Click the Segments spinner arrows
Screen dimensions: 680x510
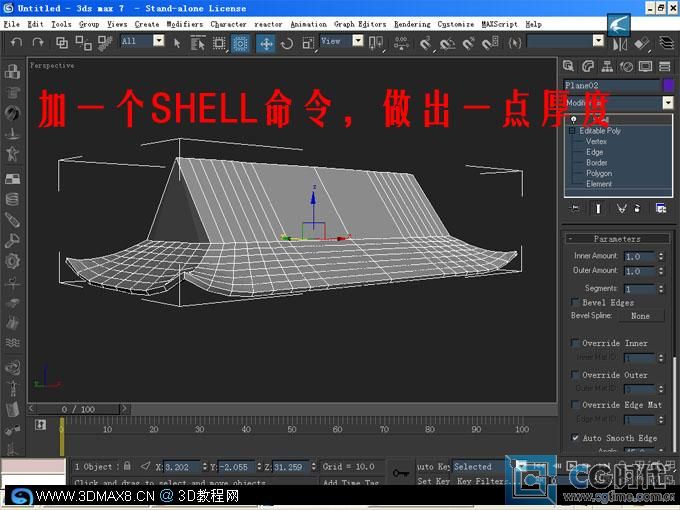click(x=660, y=288)
